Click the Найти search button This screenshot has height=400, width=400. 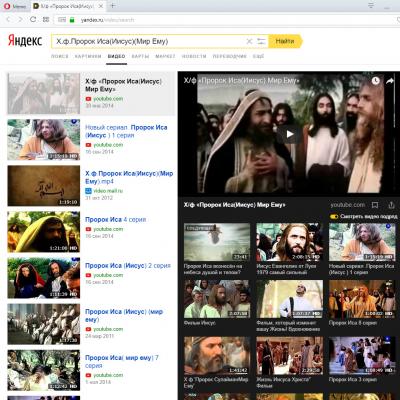pyautogui.click(x=285, y=41)
